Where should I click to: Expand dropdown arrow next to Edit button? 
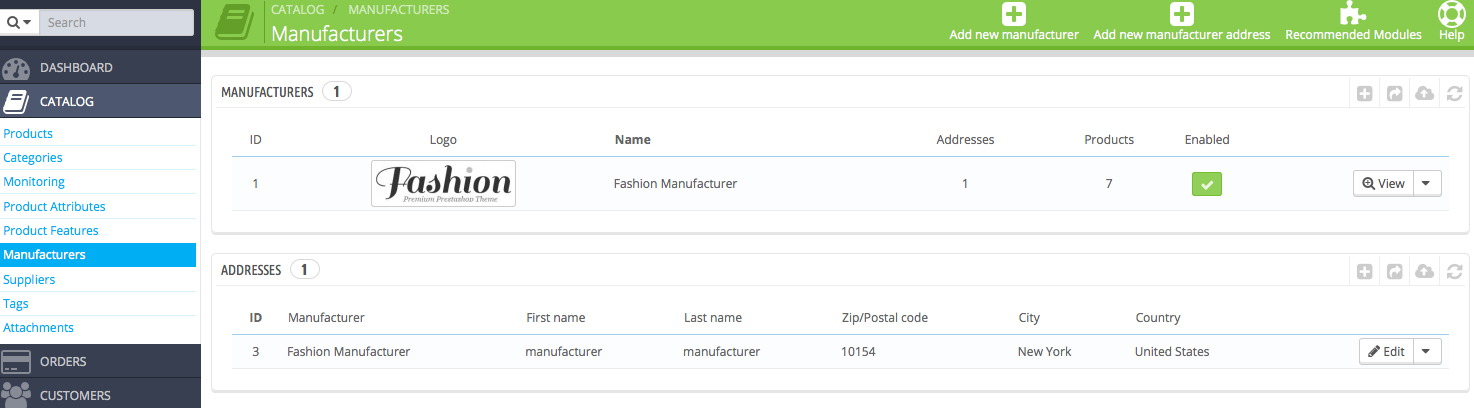[1427, 352]
